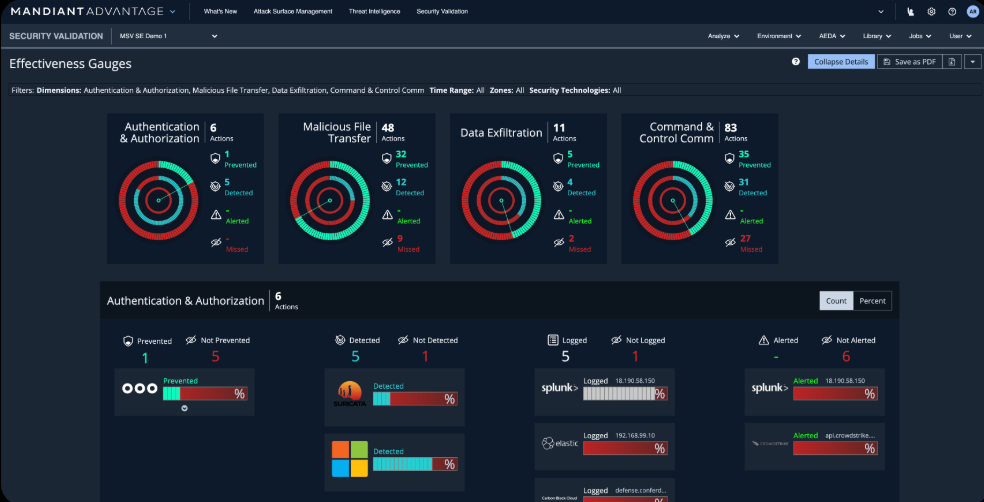Select the Malicious File Transfer gauge chart
Screen dimensions: 984x502
[330, 201]
